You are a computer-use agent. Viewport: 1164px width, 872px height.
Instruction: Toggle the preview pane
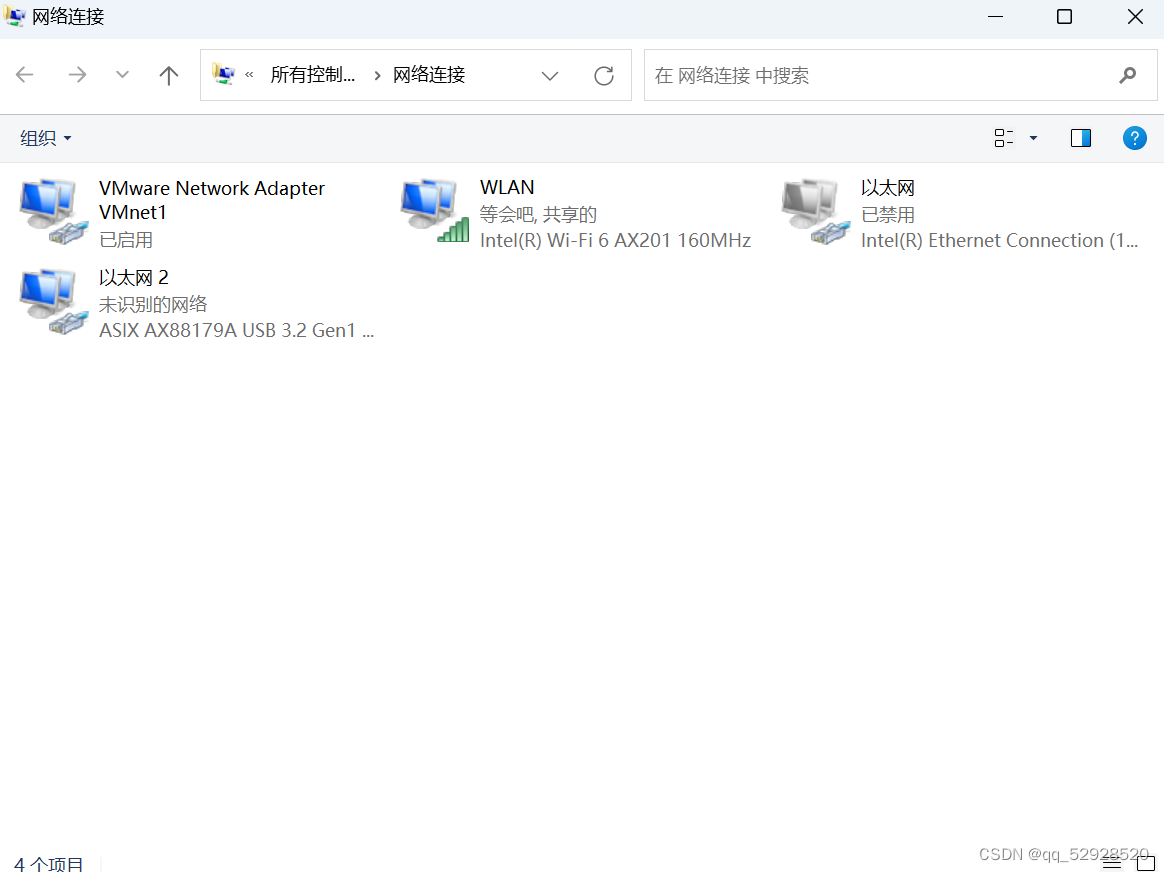coord(1081,138)
